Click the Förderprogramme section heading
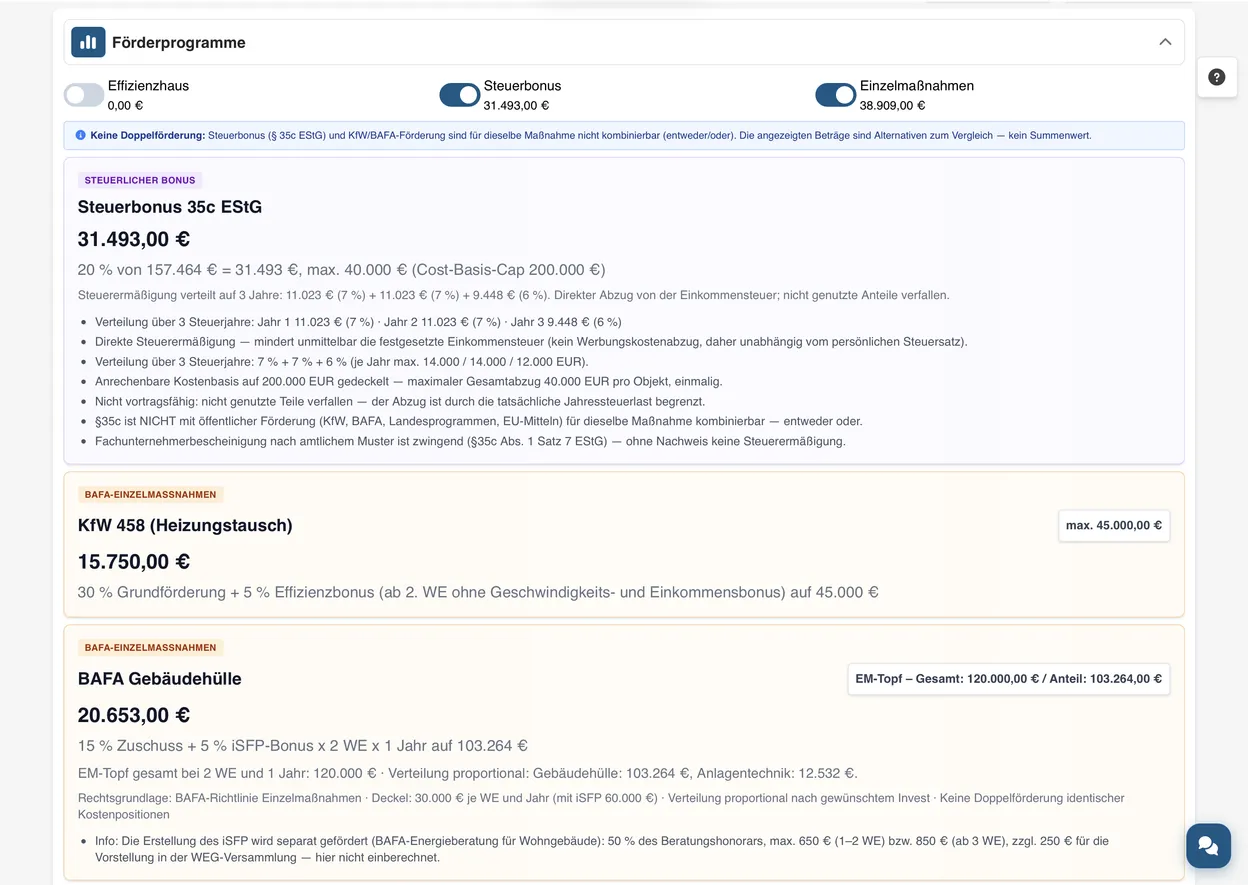This screenshot has height=885, width=1248. [x=179, y=43]
